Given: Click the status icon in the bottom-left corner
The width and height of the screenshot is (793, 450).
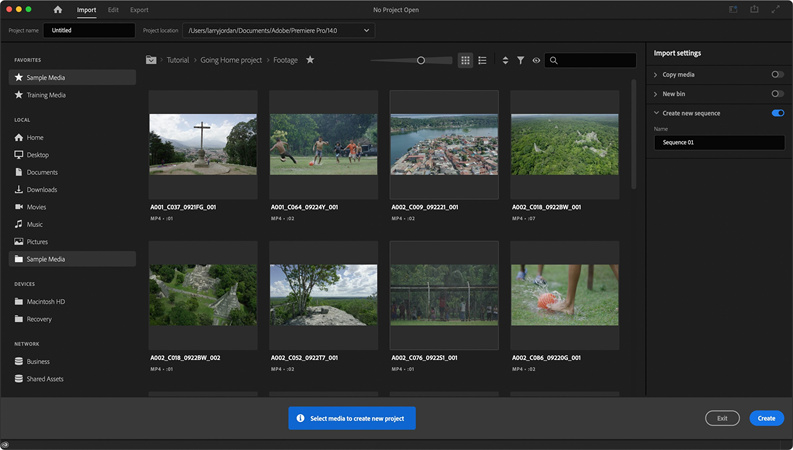Looking at the screenshot, I should point(5,445).
